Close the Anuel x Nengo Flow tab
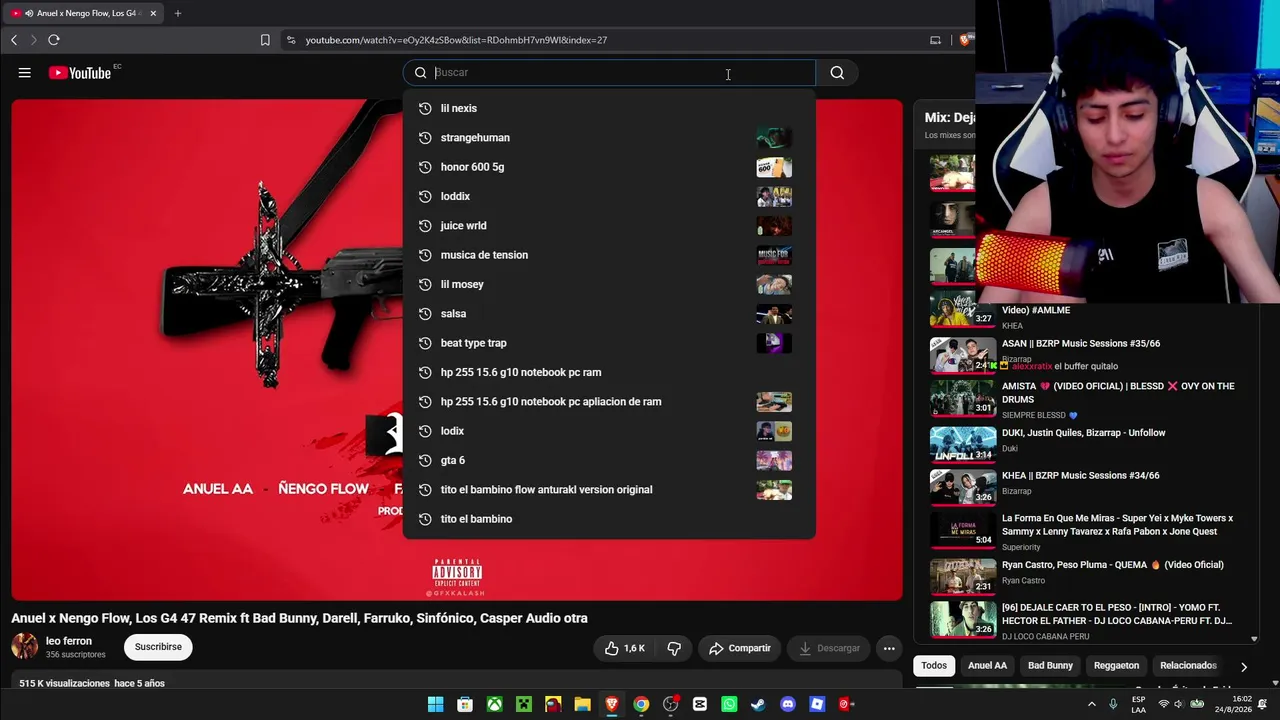Image resolution: width=1280 pixels, height=720 pixels. point(153,13)
